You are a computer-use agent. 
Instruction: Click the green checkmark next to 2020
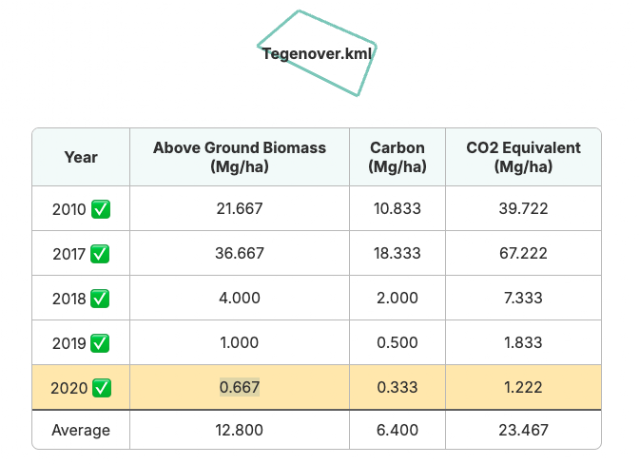[102, 388]
